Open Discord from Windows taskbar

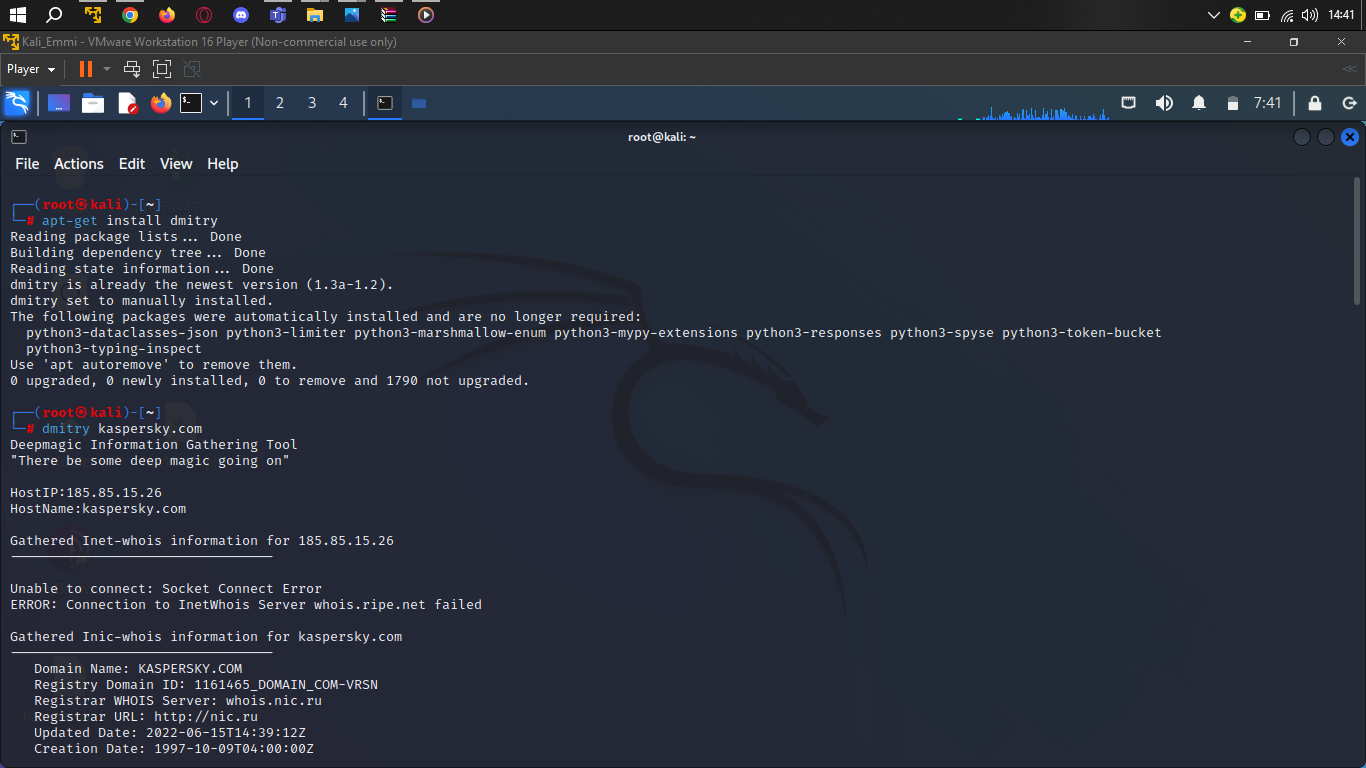pos(241,15)
